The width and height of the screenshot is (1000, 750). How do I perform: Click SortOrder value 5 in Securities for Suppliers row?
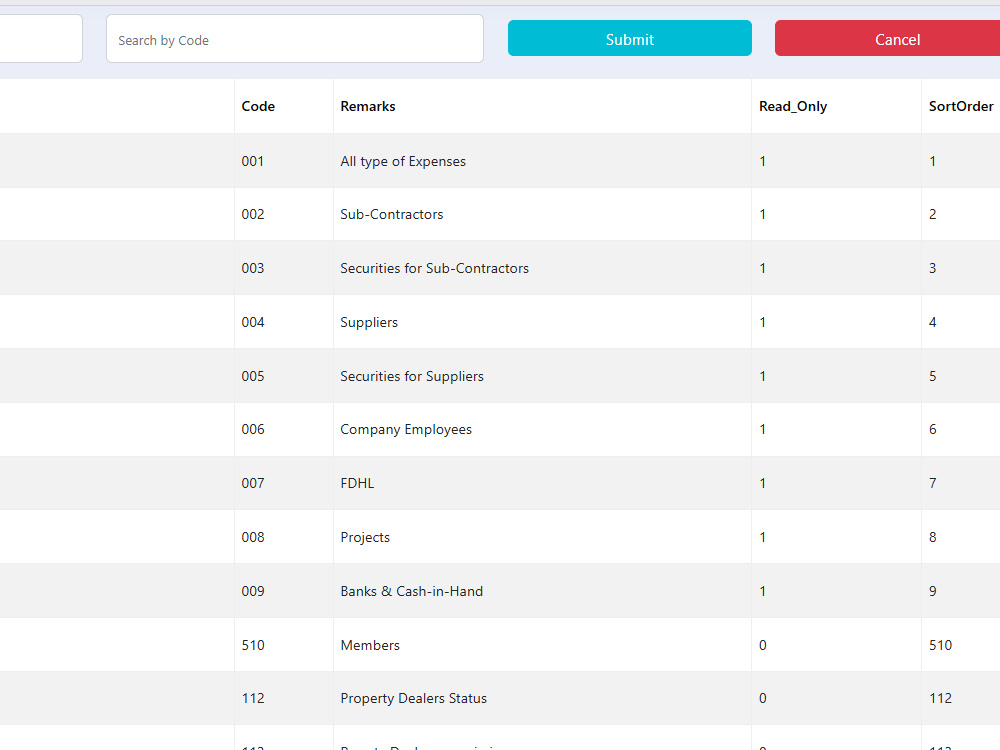click(x=932, y=376)
